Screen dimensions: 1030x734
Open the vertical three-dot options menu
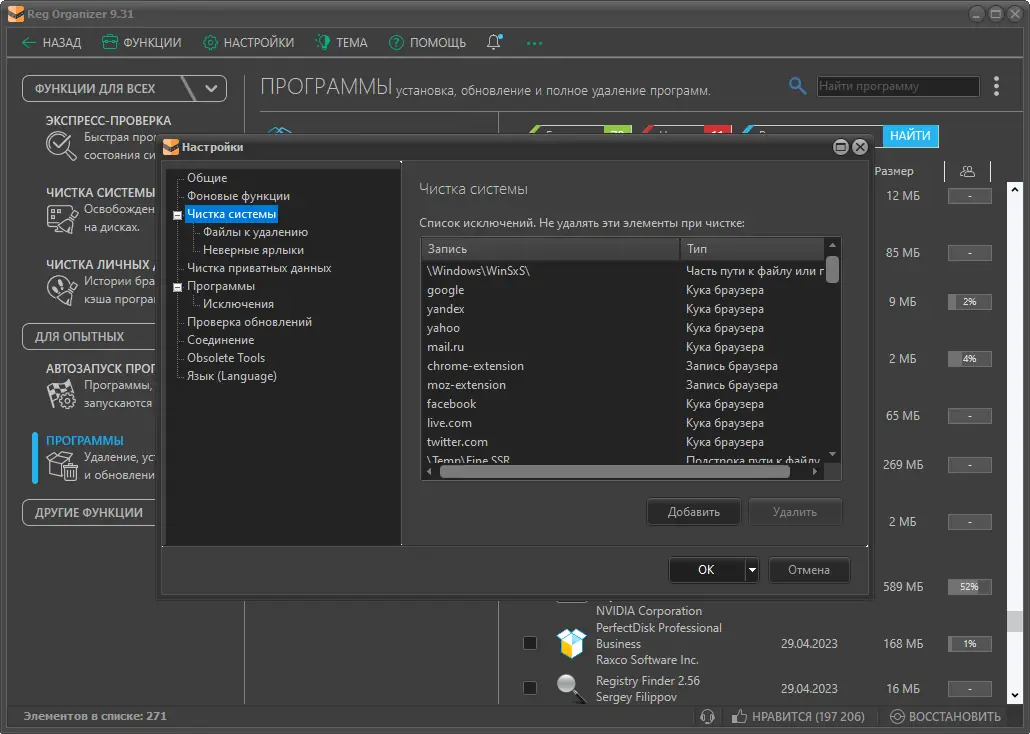coord(996,86)
